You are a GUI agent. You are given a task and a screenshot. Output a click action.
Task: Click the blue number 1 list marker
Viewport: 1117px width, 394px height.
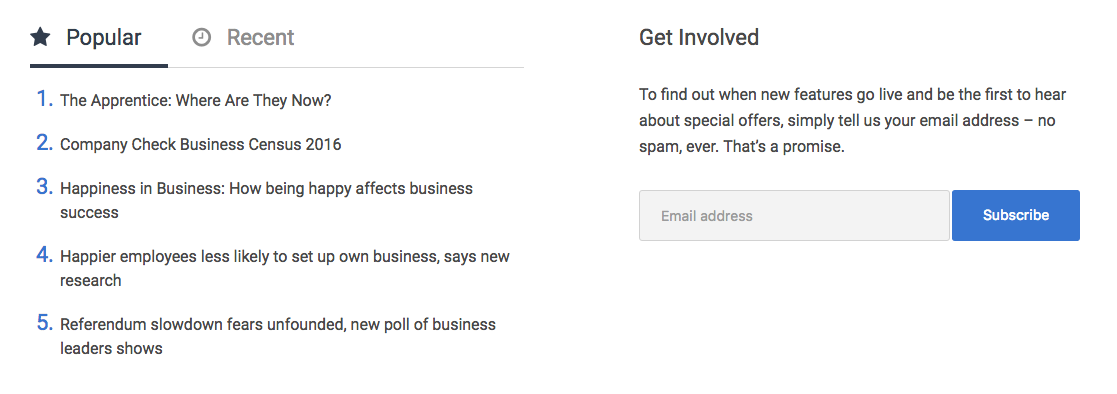[x=45, y=99]
